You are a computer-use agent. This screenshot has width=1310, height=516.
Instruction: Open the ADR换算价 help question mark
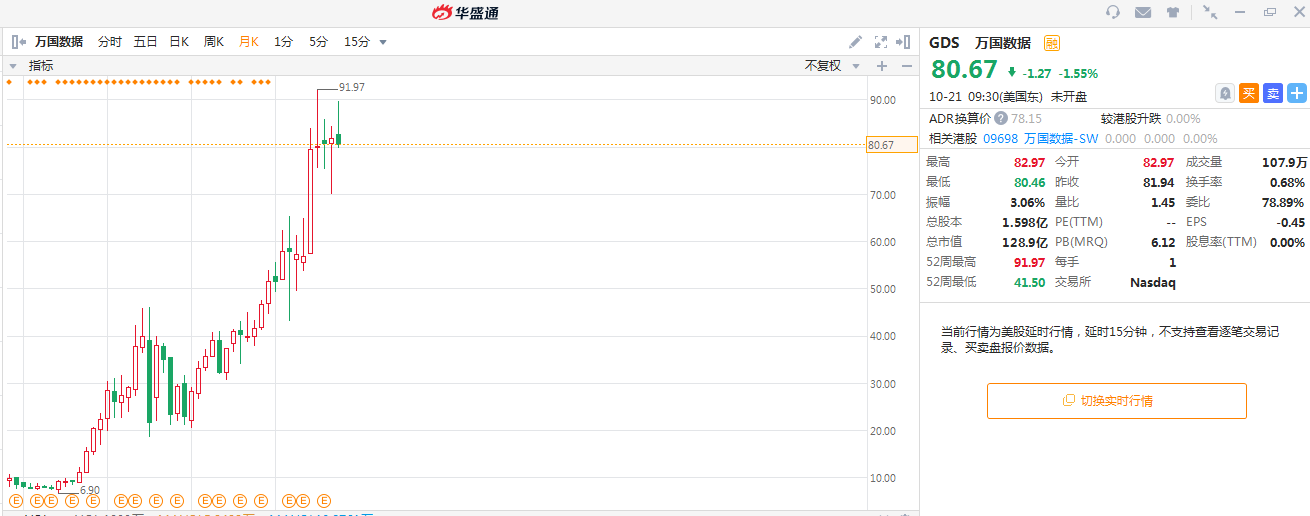[1000, 118]
